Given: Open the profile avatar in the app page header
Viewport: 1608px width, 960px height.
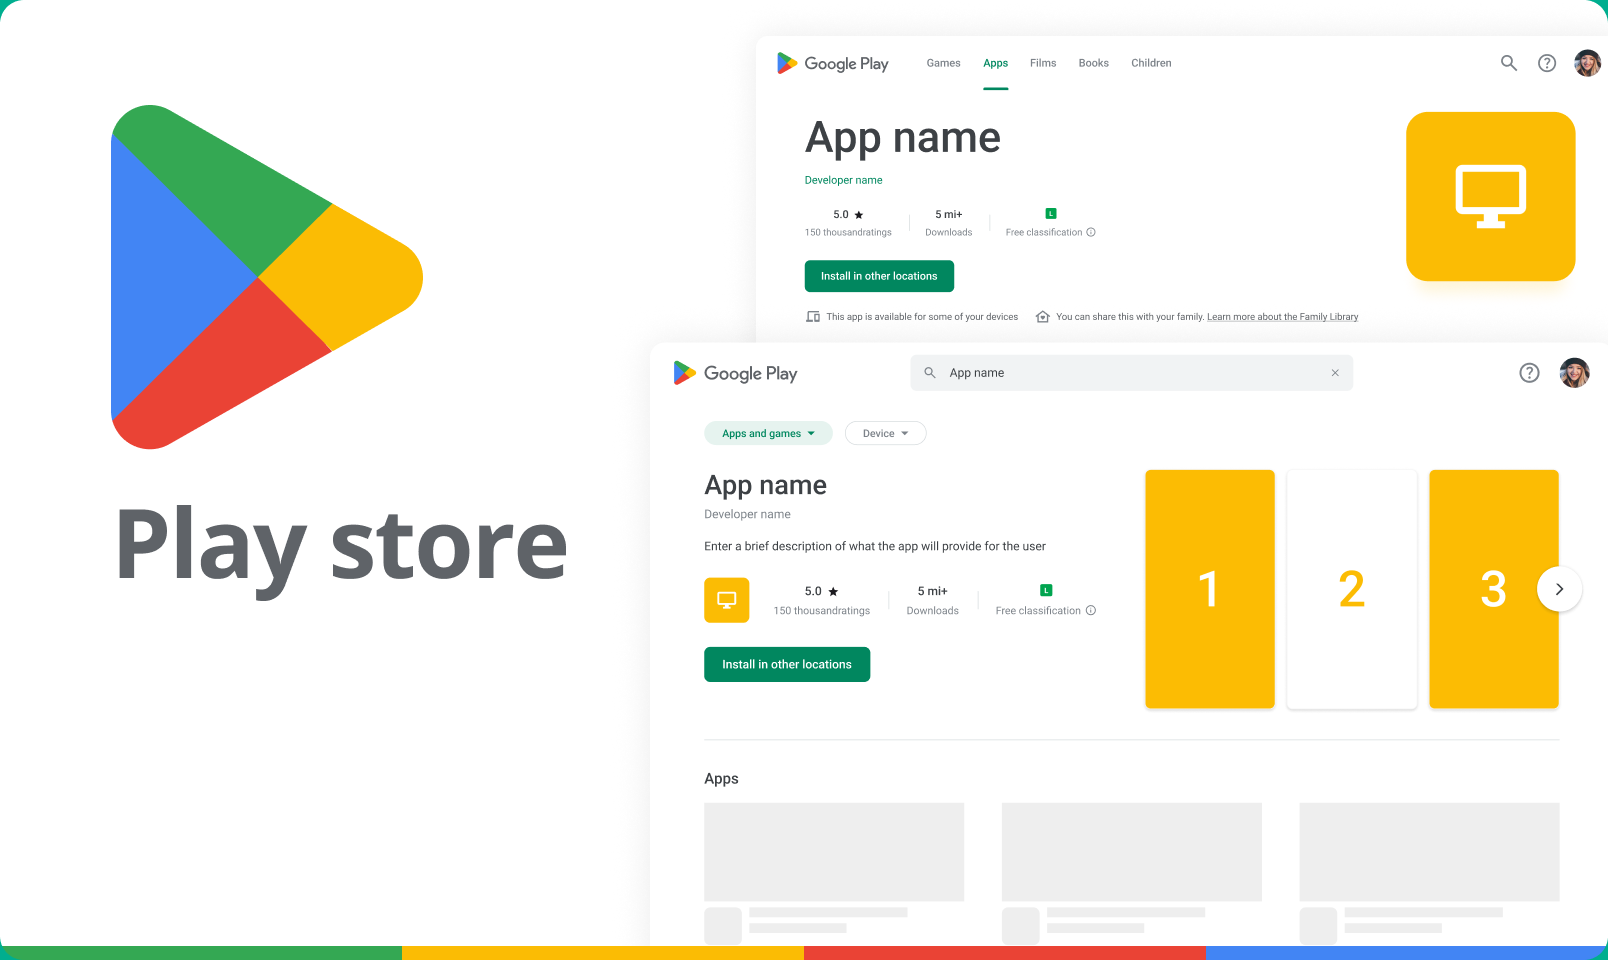Looking at the screenshot, I should click(x=1587, y=63).
